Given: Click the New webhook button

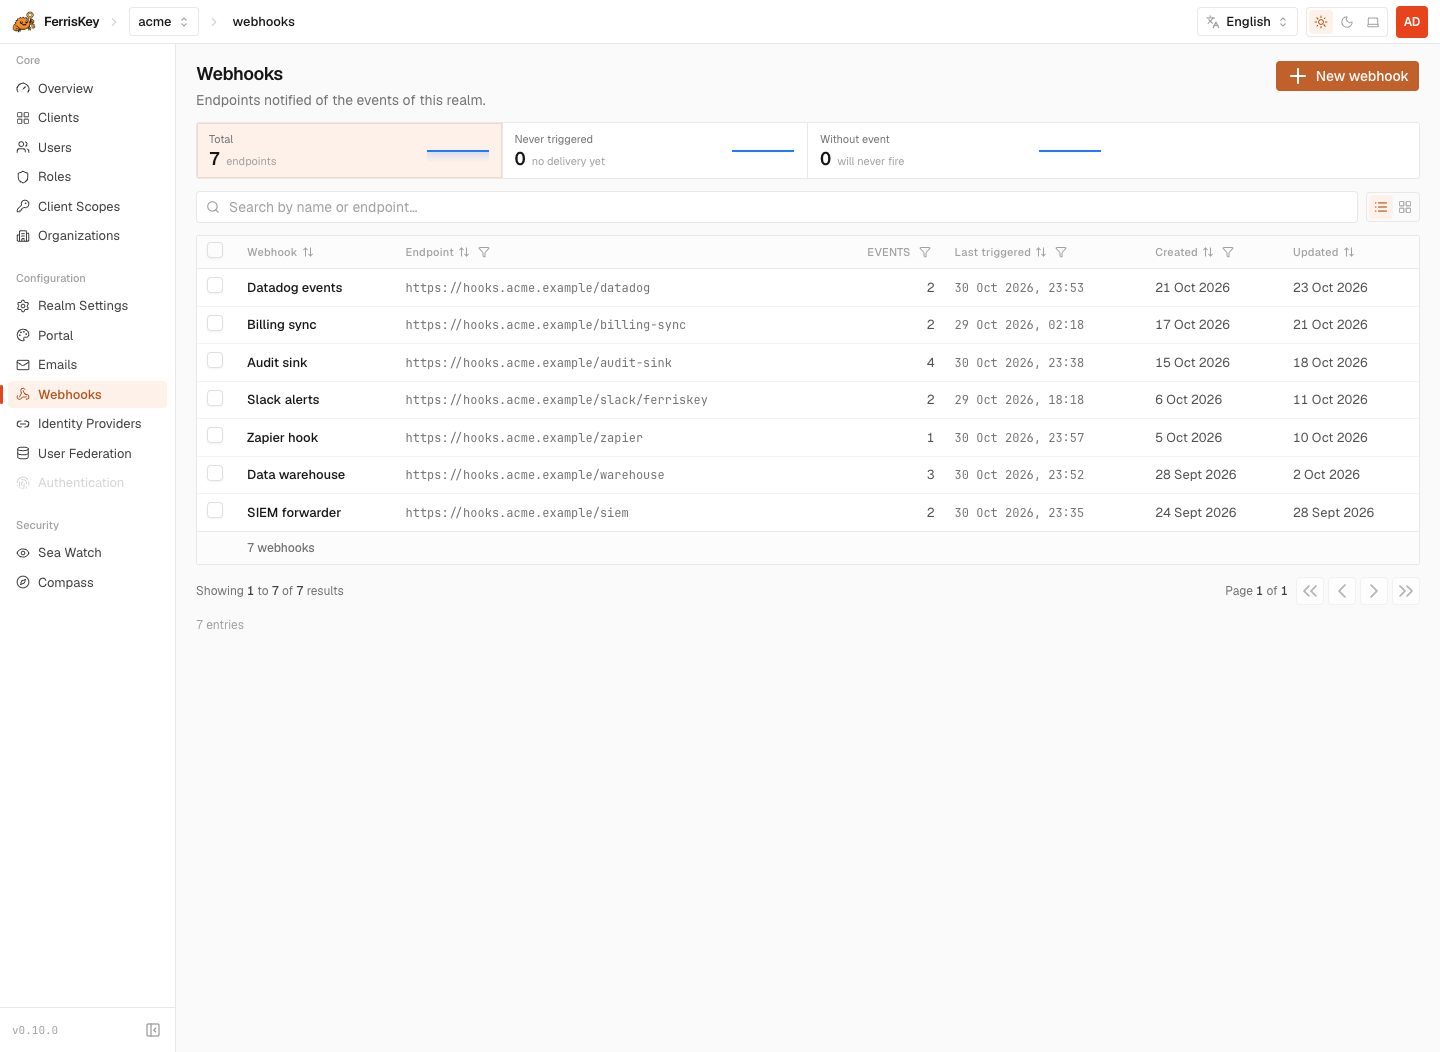Looking at the screenshot, I should (1347, 76).
